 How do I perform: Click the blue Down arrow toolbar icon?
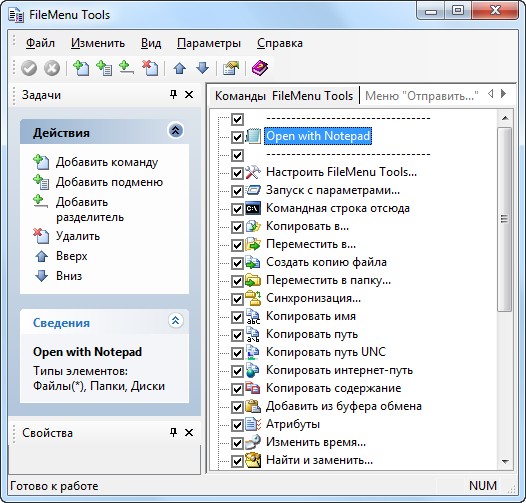[203, 68]
